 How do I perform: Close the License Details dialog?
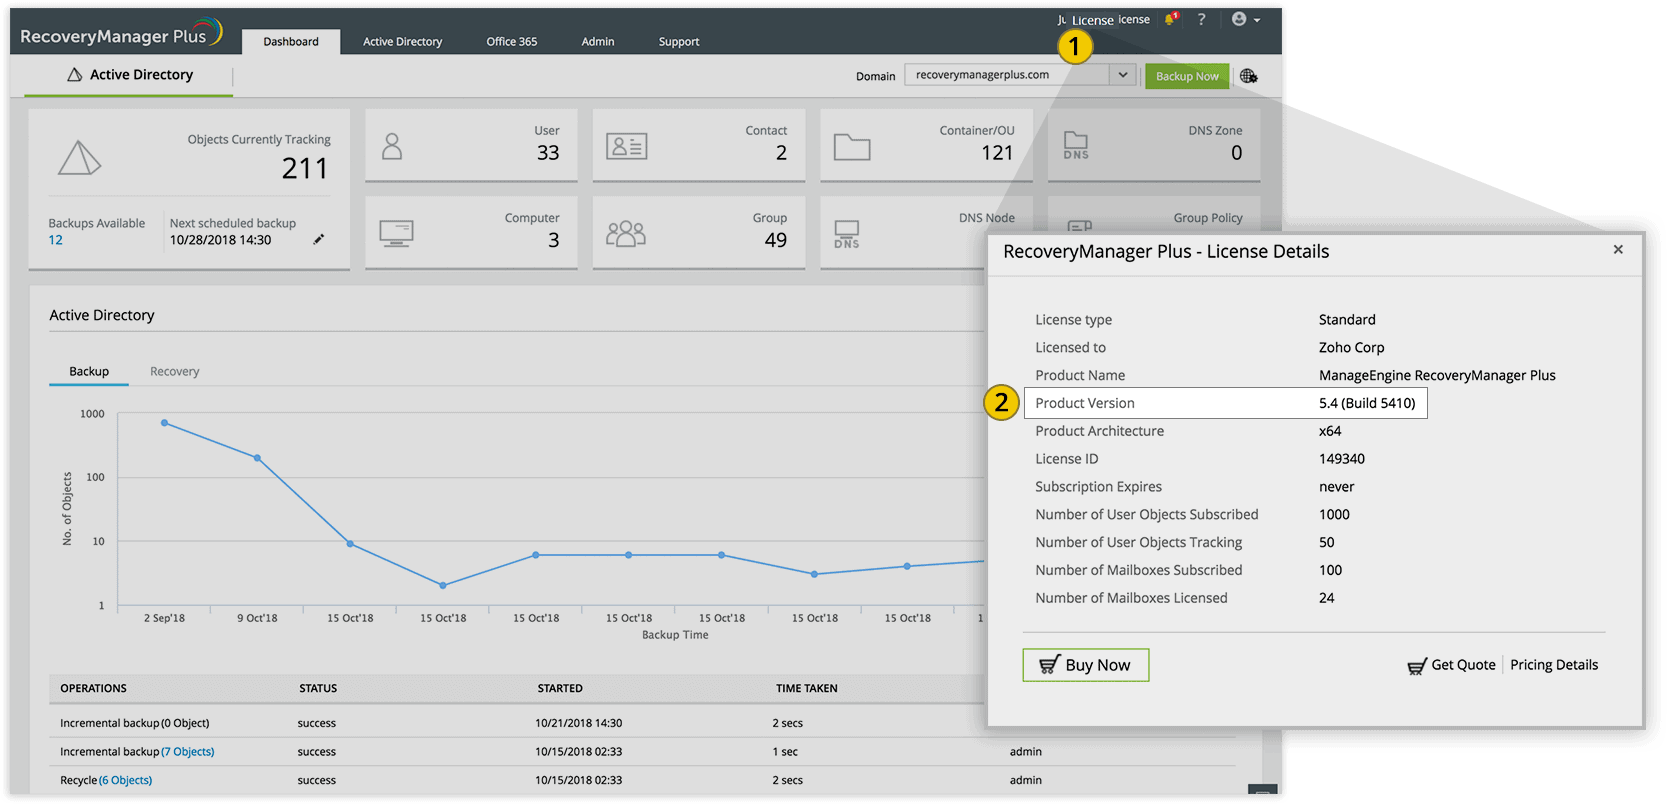1618,250
